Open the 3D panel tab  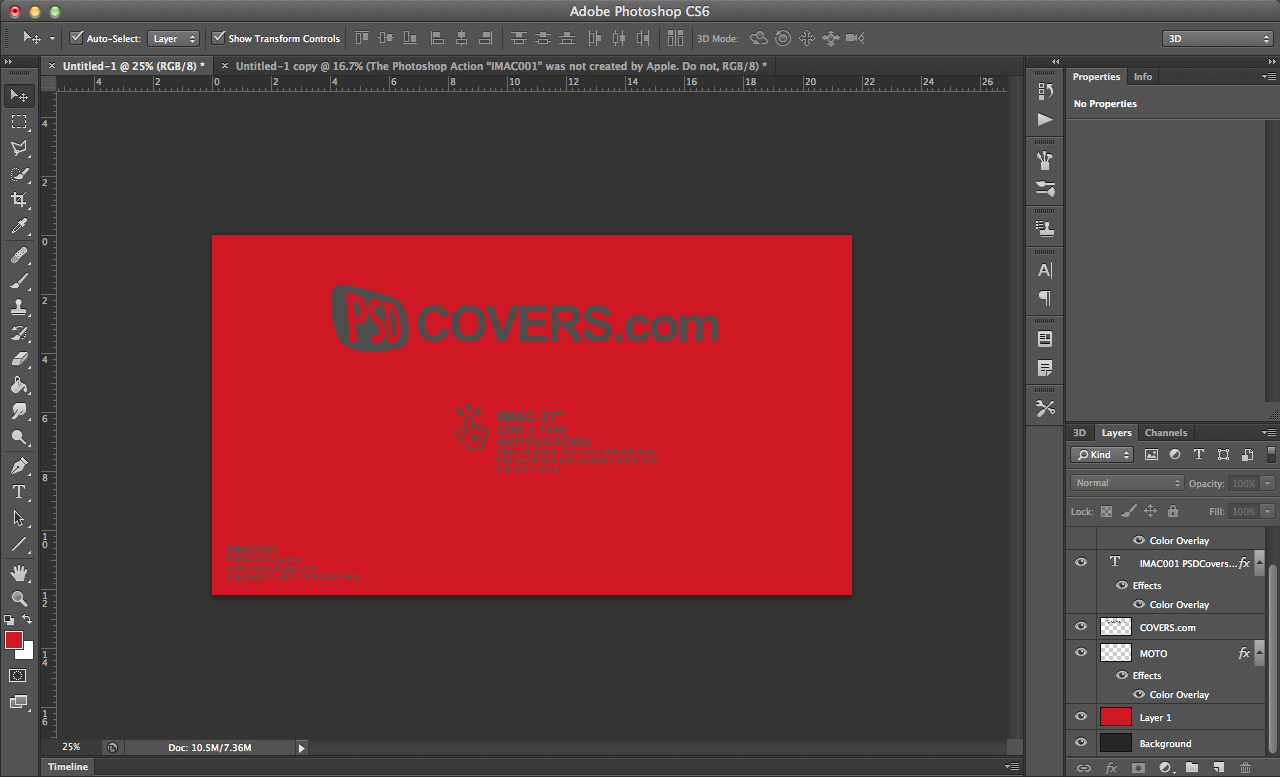click(x=1080, y=433)
